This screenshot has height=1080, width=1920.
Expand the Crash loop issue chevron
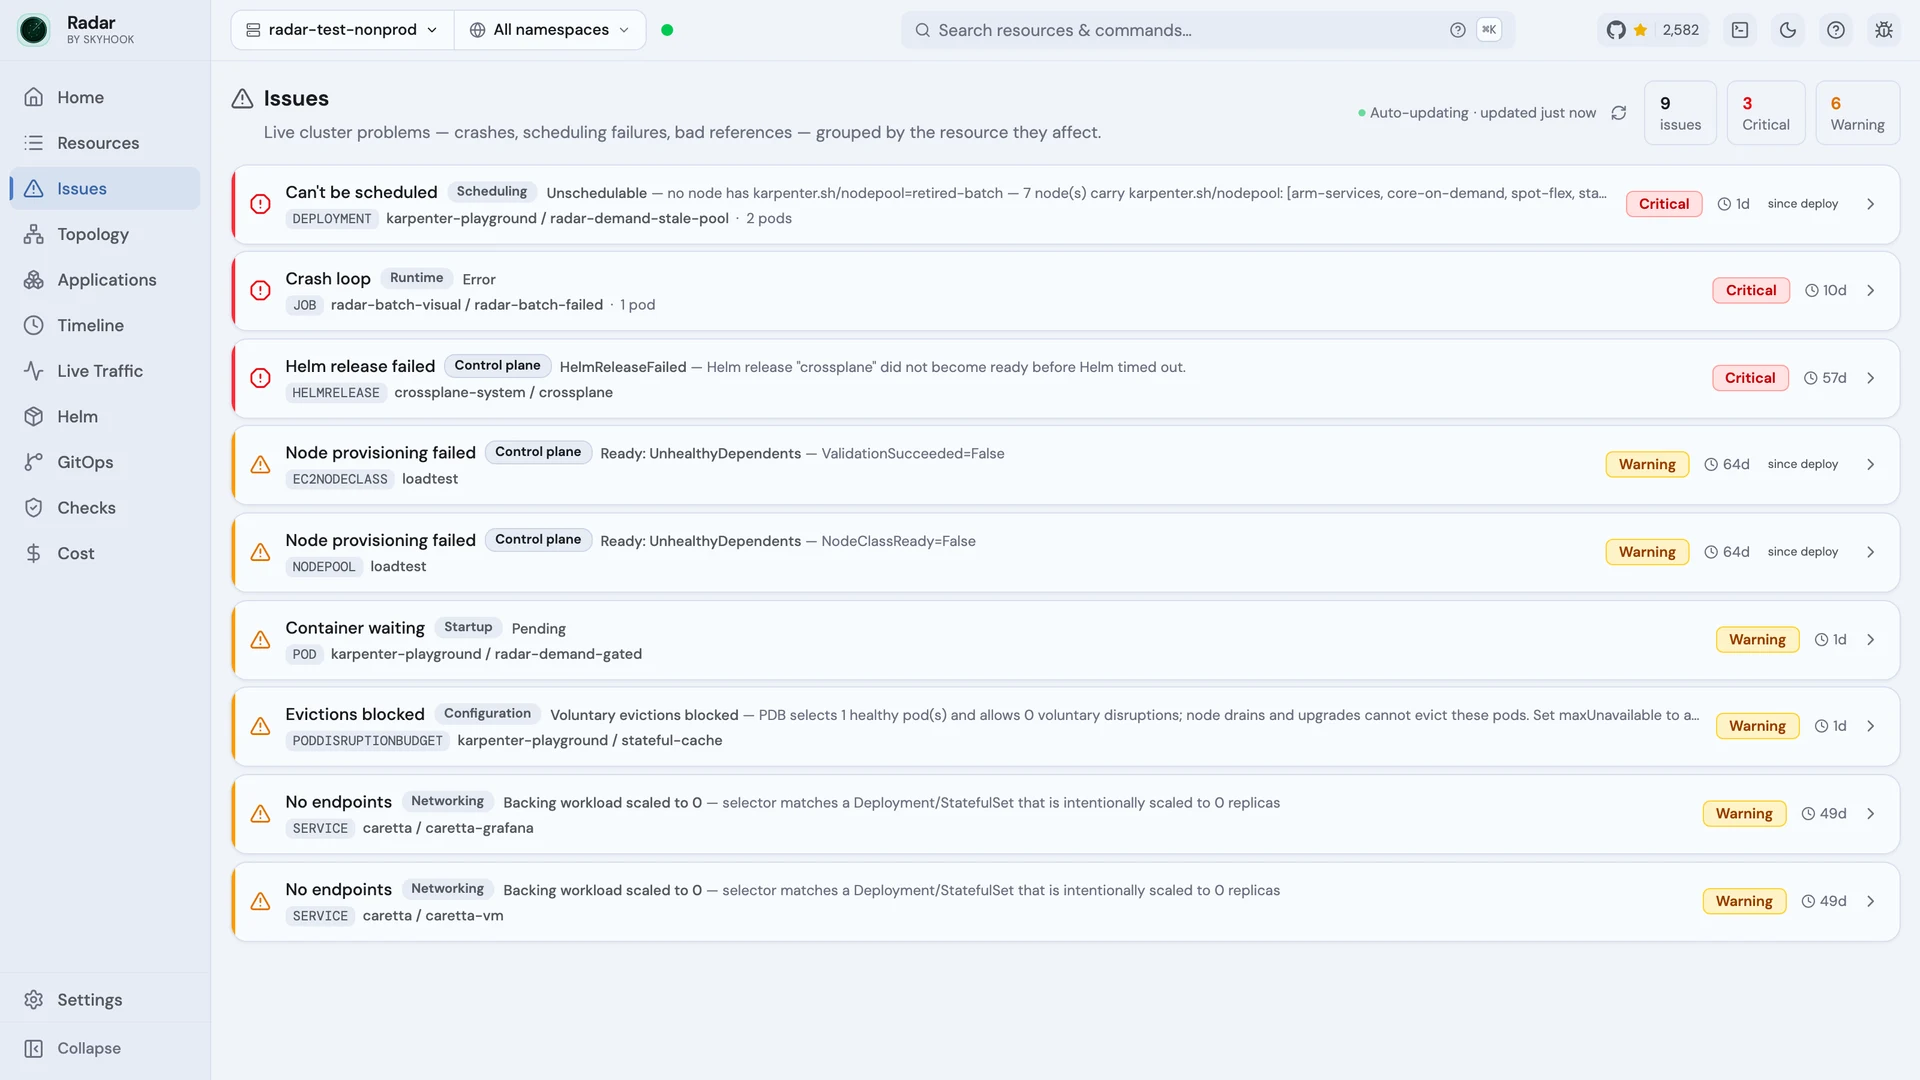[x=1871, y=291]
